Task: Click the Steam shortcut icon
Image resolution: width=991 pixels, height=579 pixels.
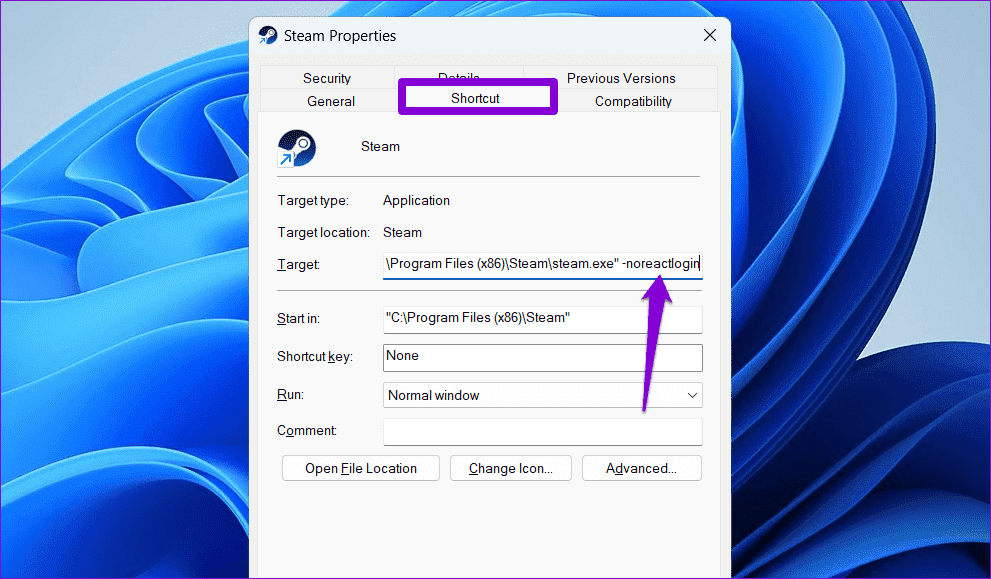Action: [x=296, y=148]
